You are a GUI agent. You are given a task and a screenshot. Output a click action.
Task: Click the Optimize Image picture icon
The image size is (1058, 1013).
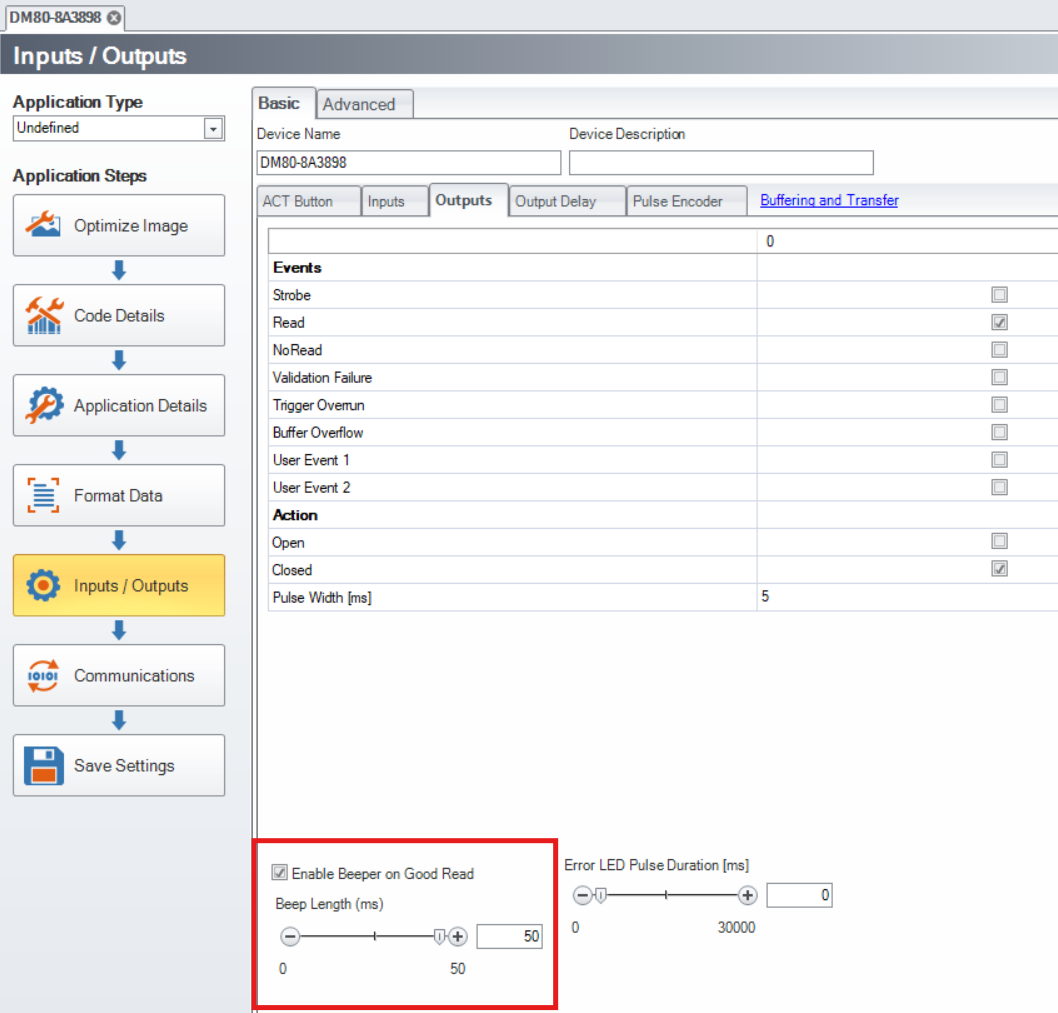point(43,225)
